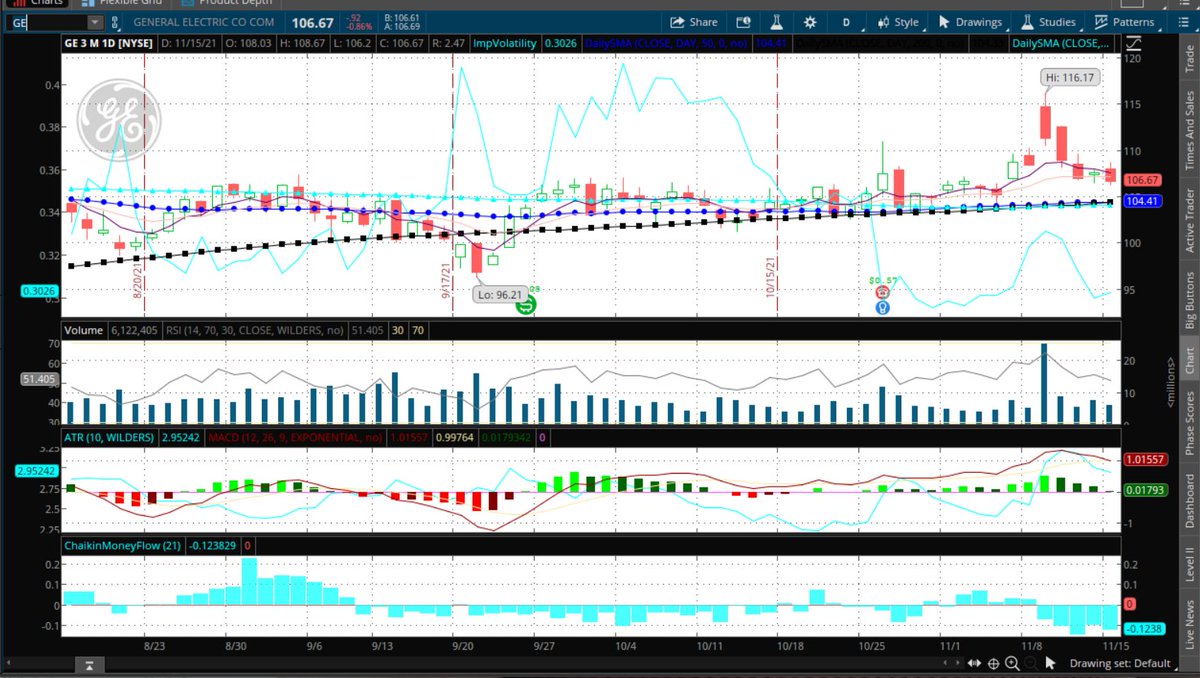Open the Style menu

point(897,22)
